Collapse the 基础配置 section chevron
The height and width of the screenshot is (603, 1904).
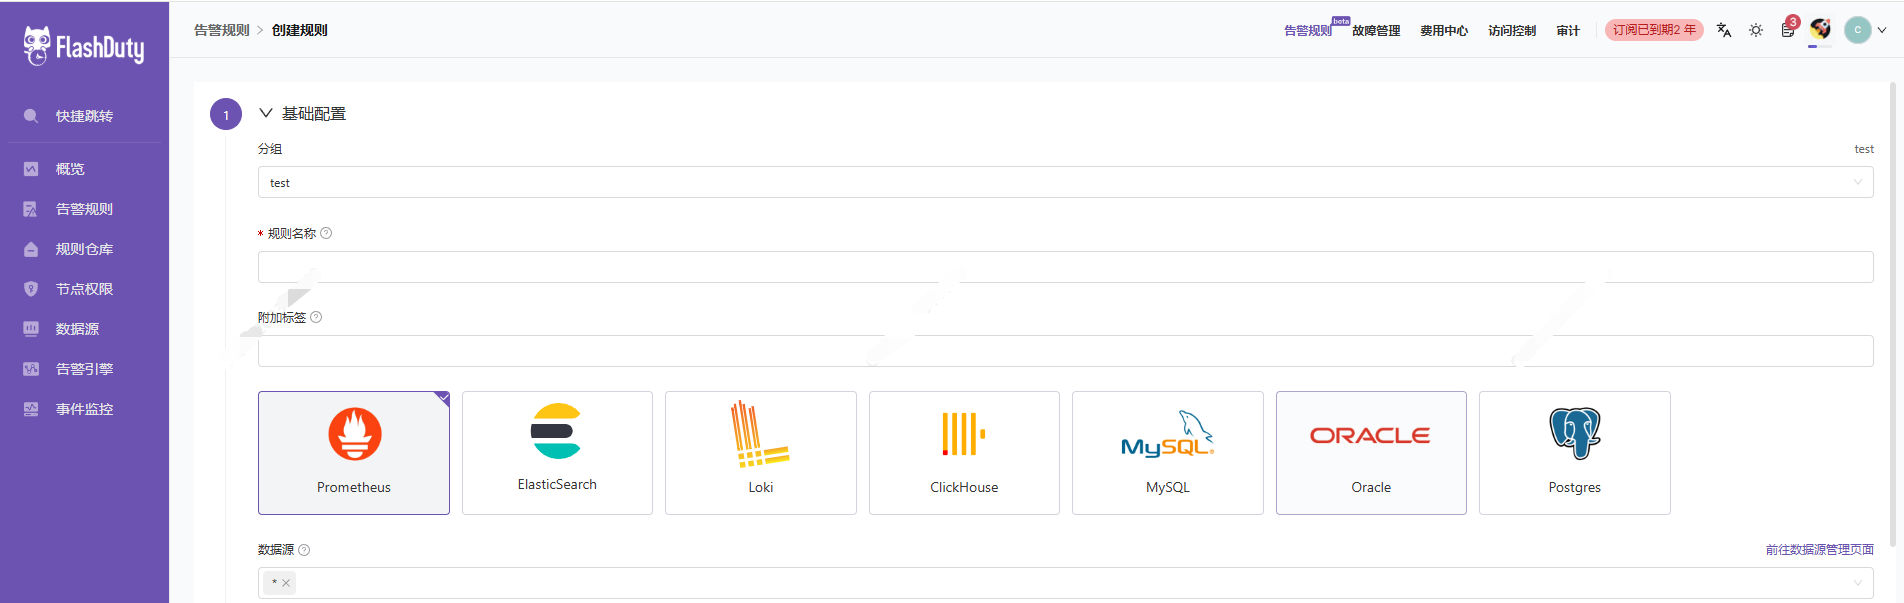point(266,113)
